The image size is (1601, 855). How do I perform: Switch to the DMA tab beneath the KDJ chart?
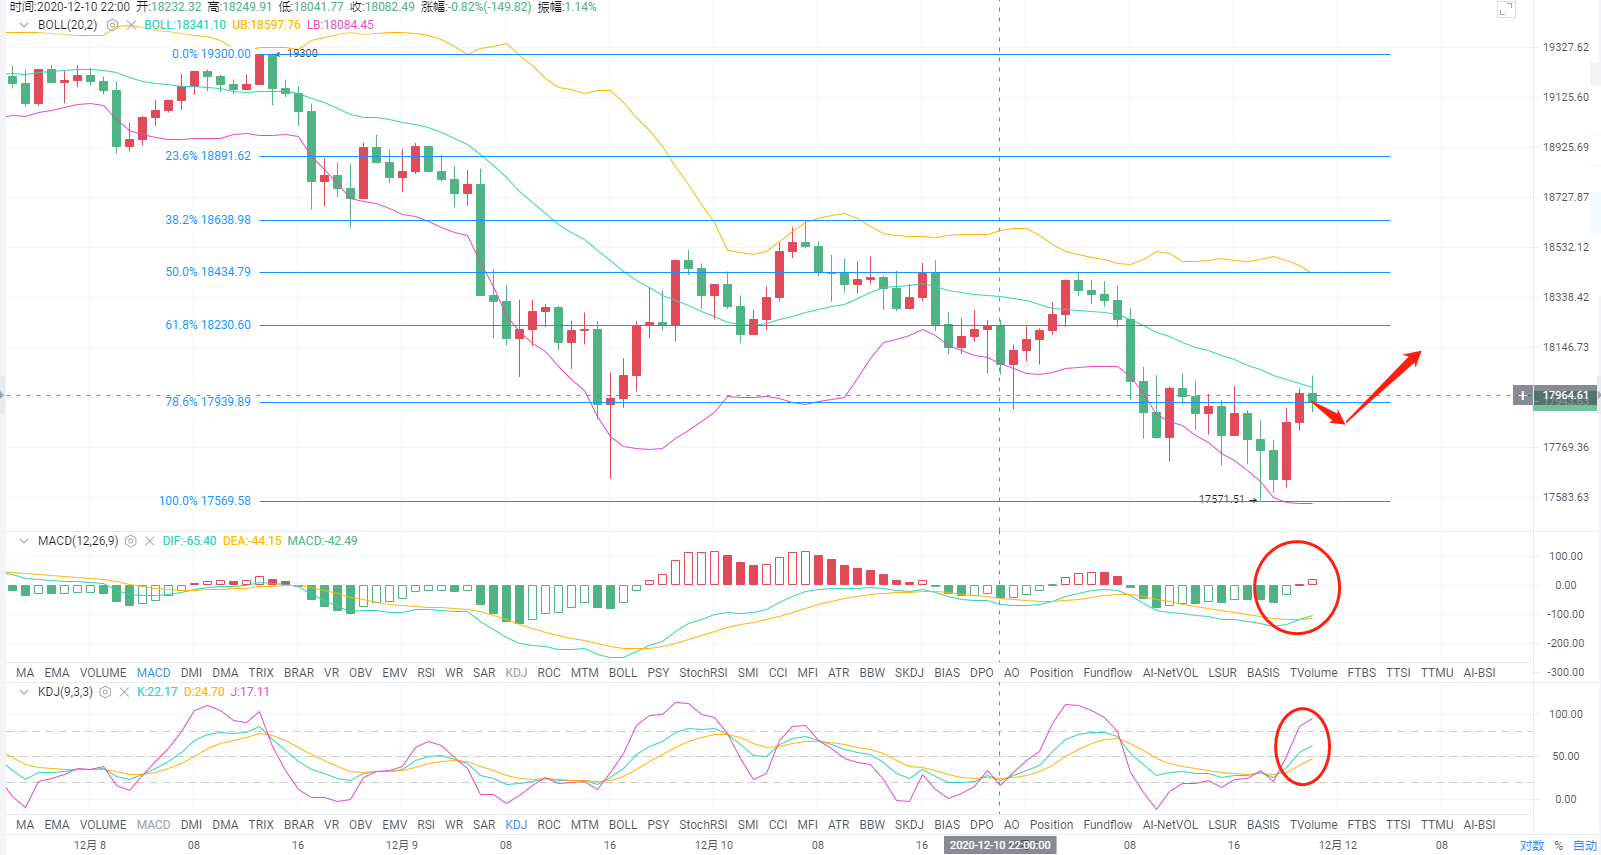pyautogui.click(x=226, y=825)
